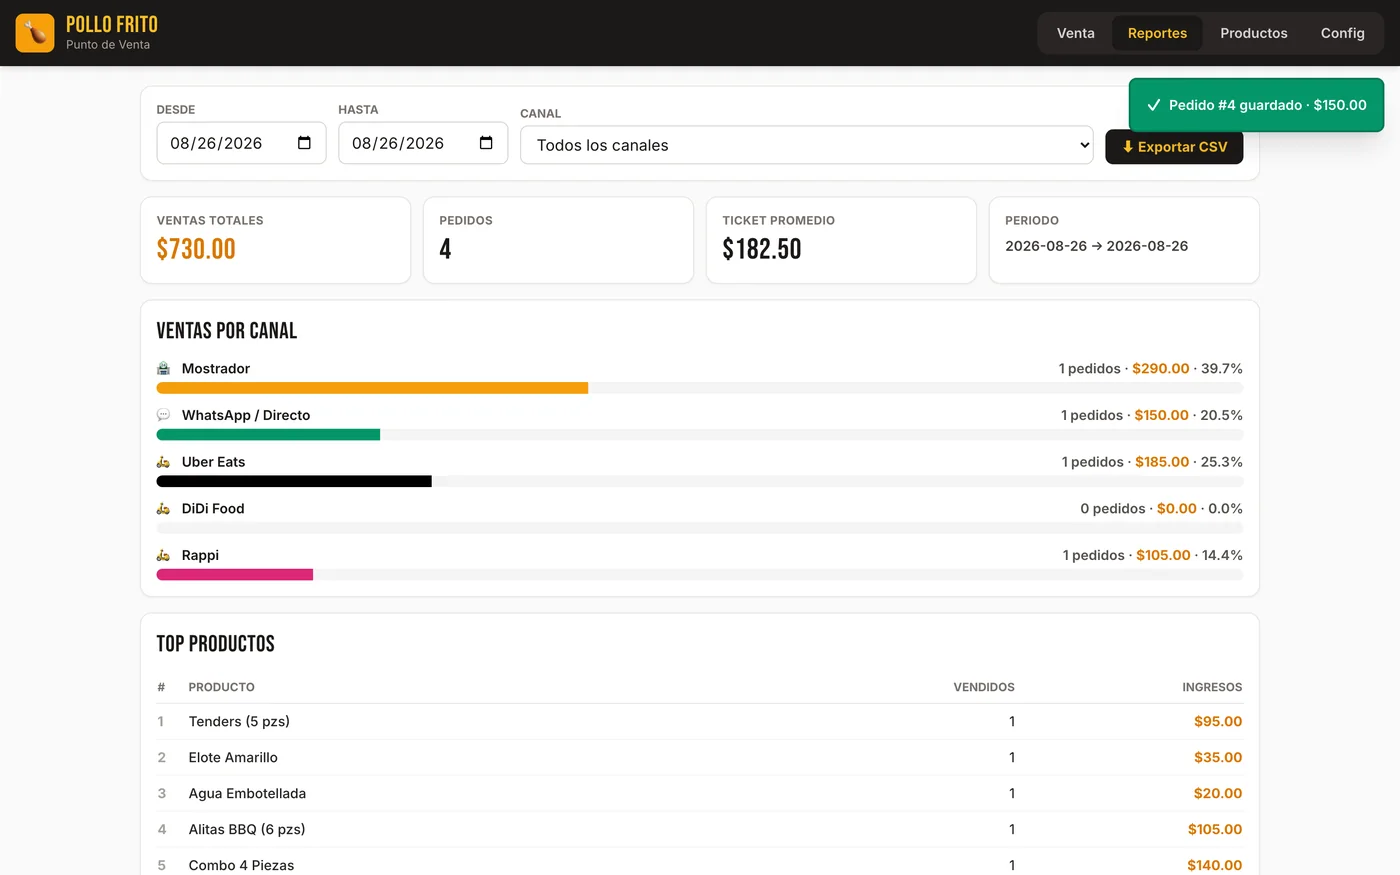Select the Elote Amarillo product row

tap(700, 758)
